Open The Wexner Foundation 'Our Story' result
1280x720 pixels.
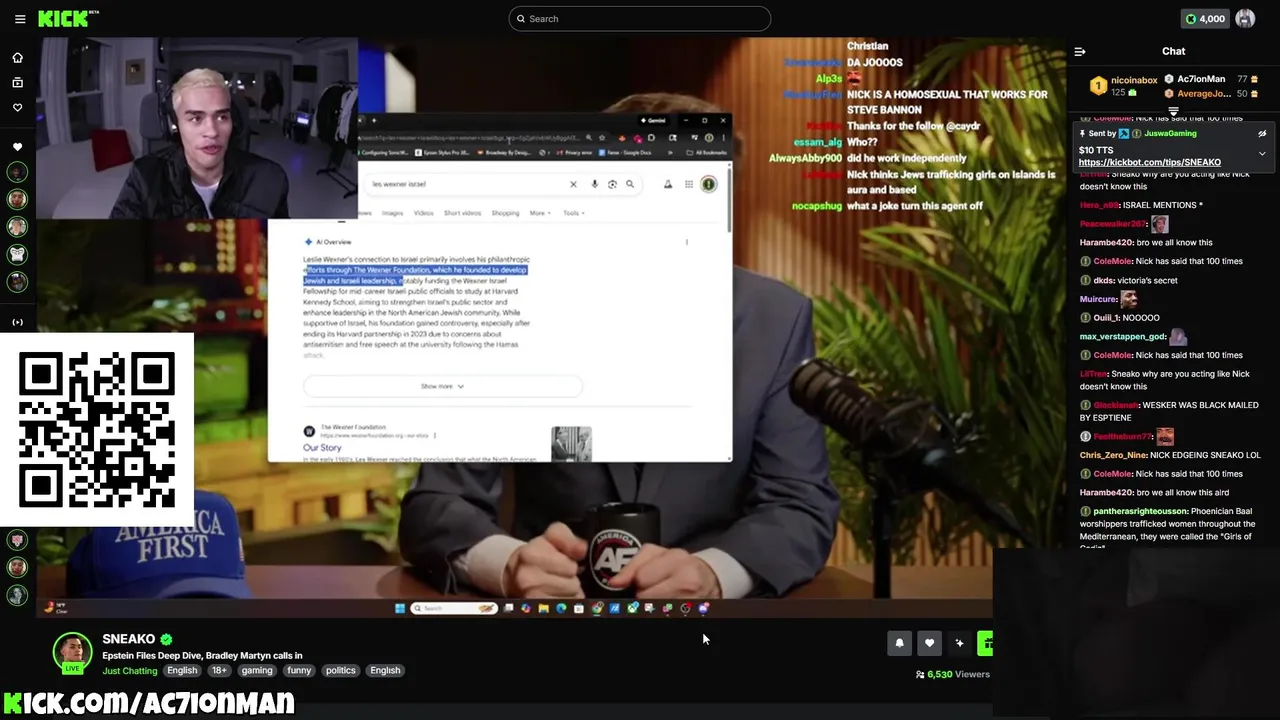322,448
